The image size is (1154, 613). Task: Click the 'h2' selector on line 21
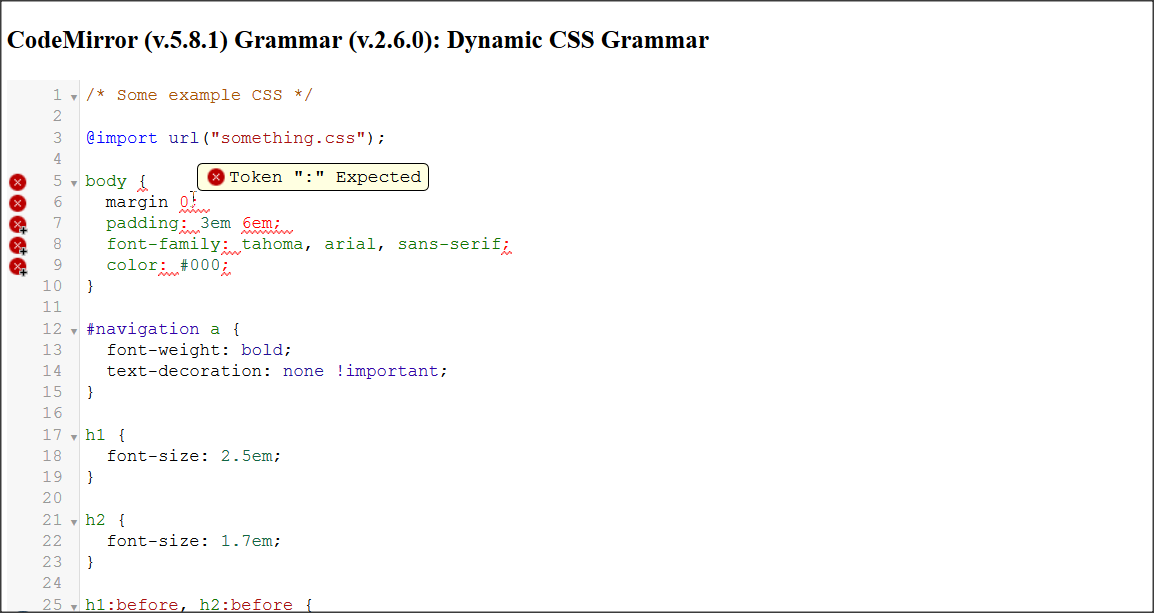(96, 520)
